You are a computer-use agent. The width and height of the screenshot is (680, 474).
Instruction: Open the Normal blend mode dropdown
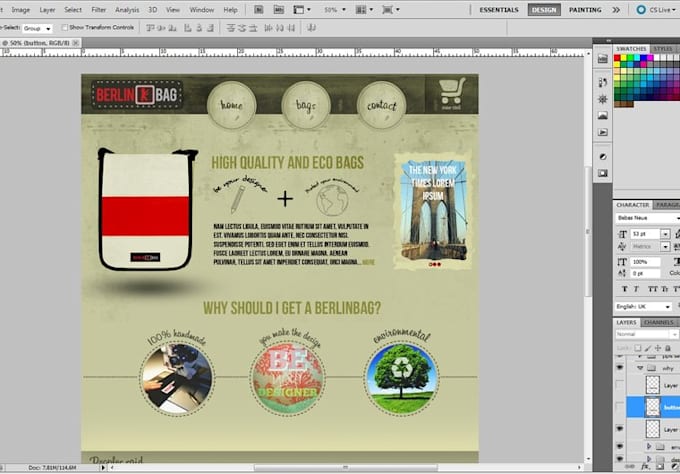click(646, 334)
